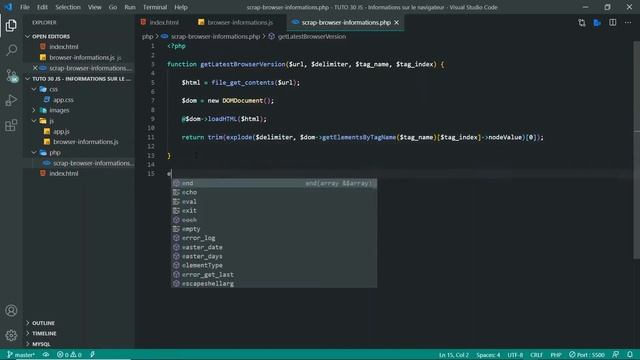Choose the error_log suggestion in autocomplete list
The image size is (640, 360).
(274, 238)
